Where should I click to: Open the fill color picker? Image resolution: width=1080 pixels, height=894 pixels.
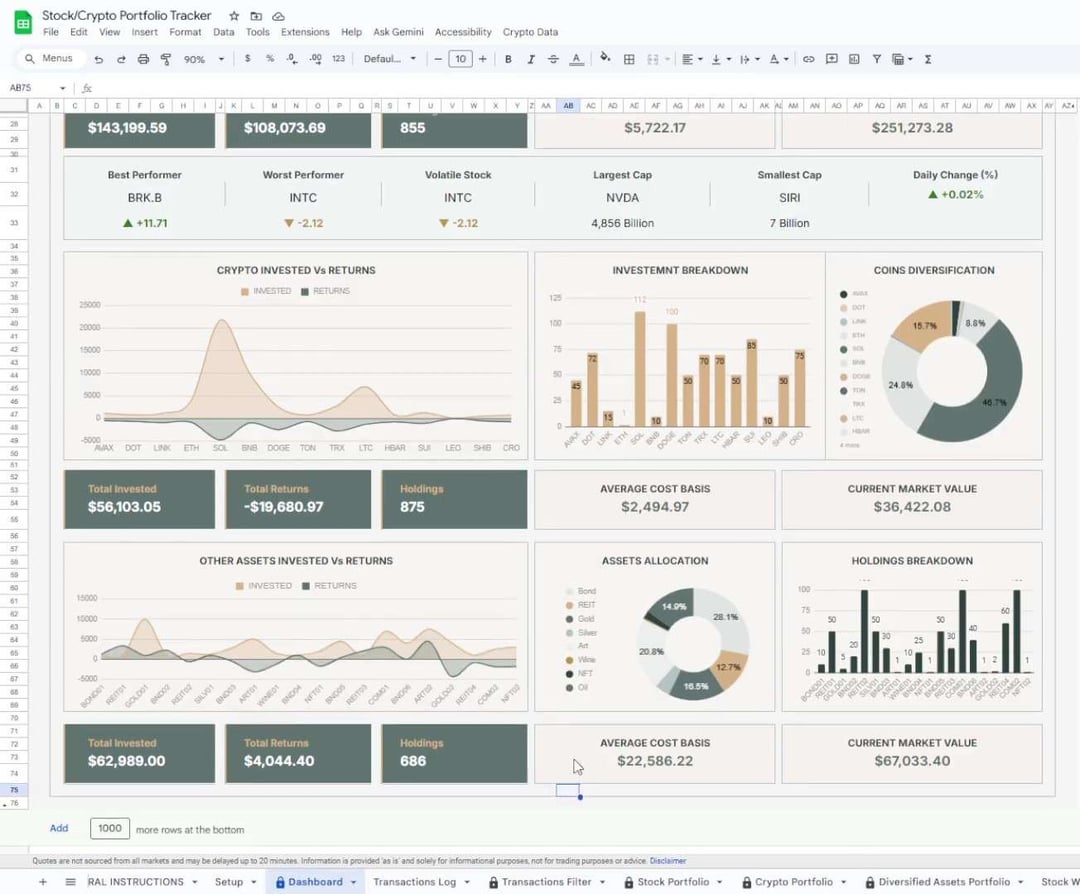605,59
